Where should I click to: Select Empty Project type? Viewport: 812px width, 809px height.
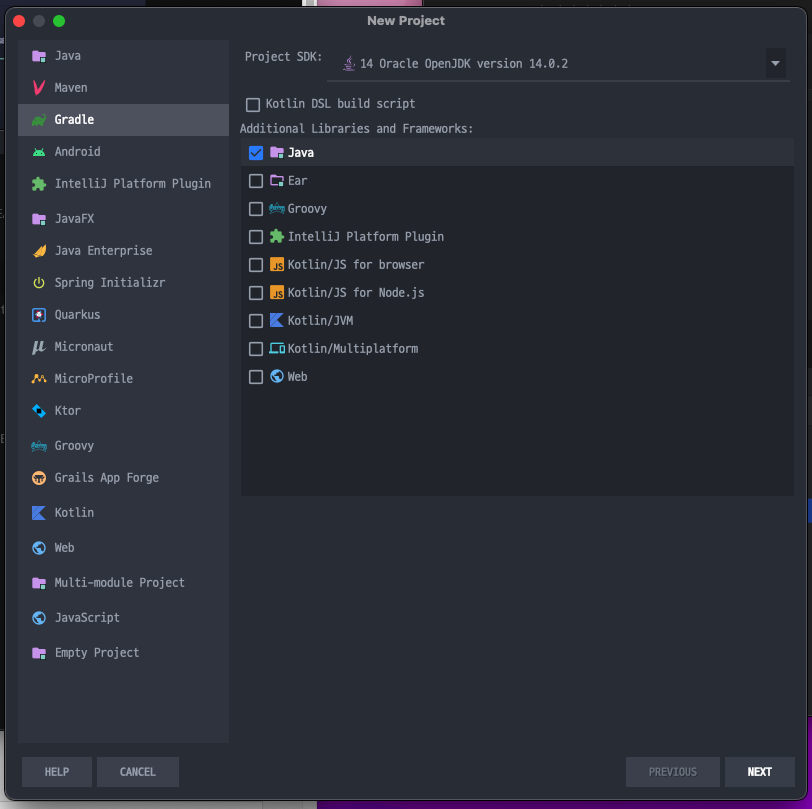tap(123, 653)
